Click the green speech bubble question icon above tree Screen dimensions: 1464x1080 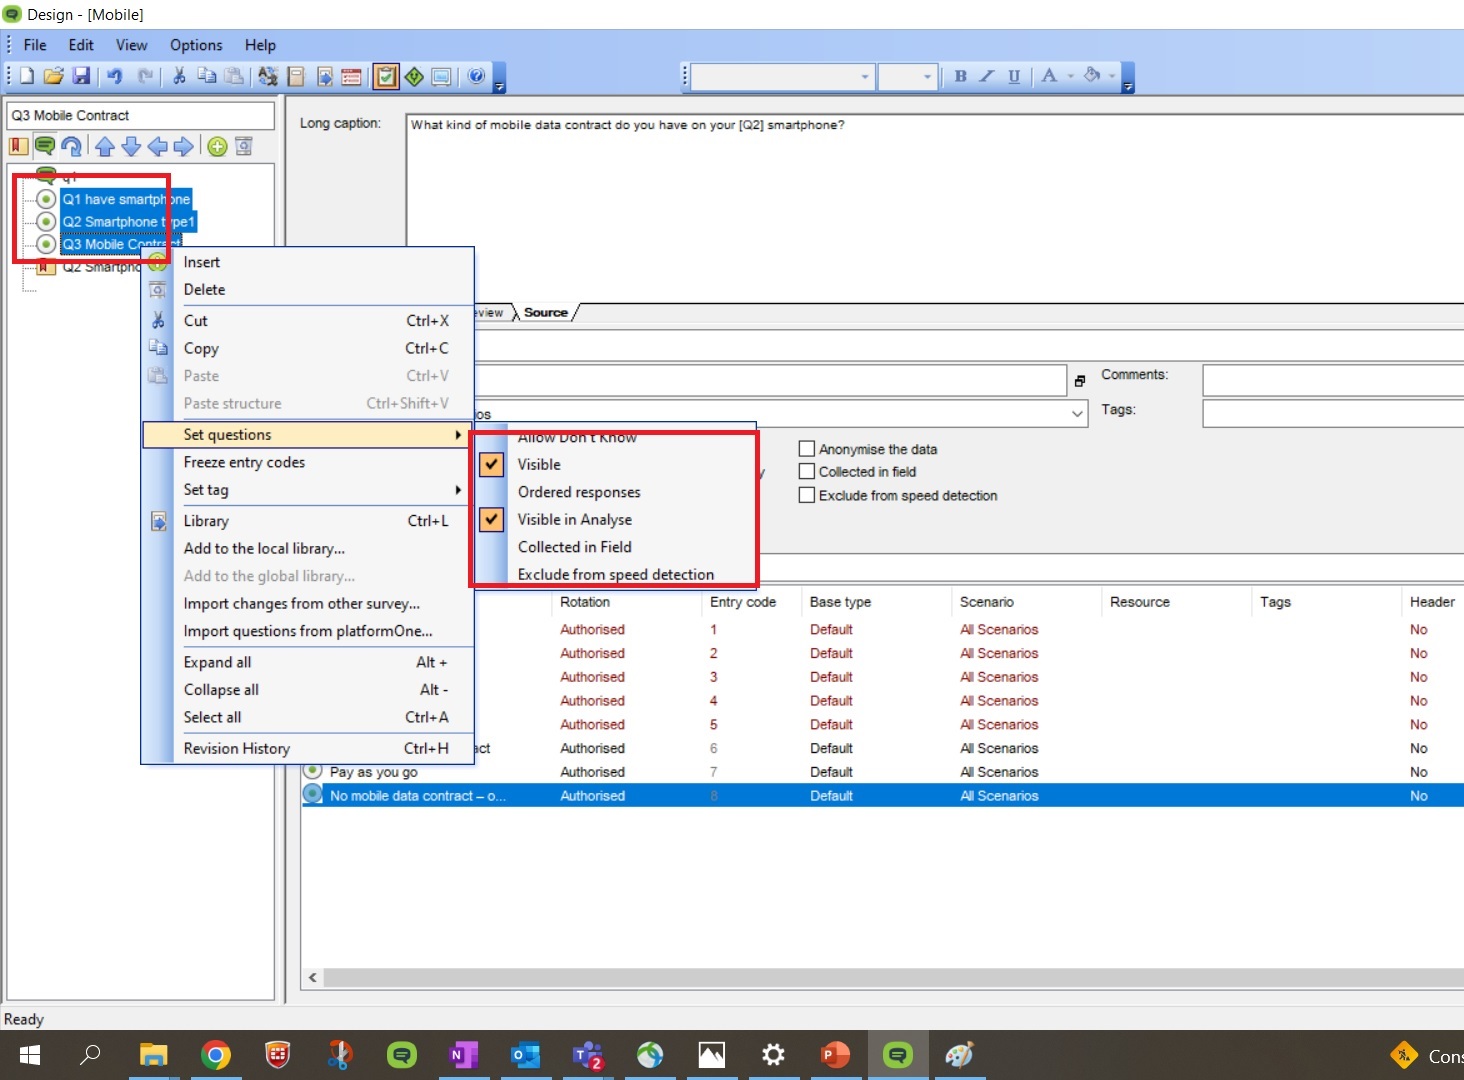[45, 146]
